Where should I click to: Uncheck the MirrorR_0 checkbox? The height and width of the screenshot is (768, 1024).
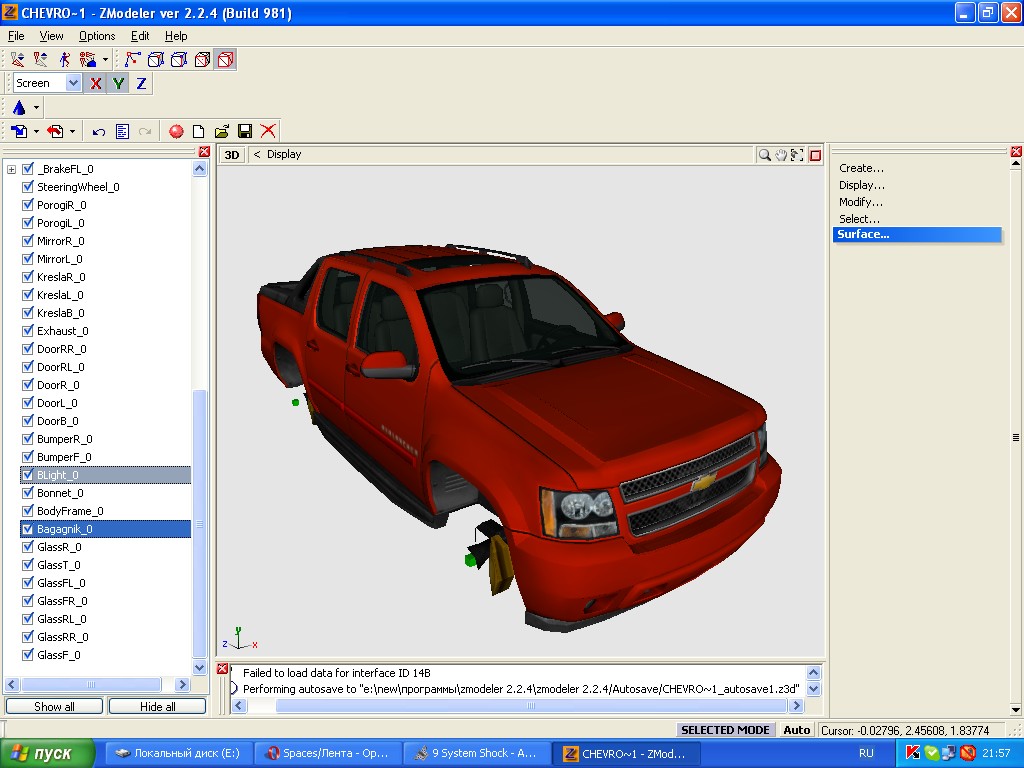pos(27,241)
